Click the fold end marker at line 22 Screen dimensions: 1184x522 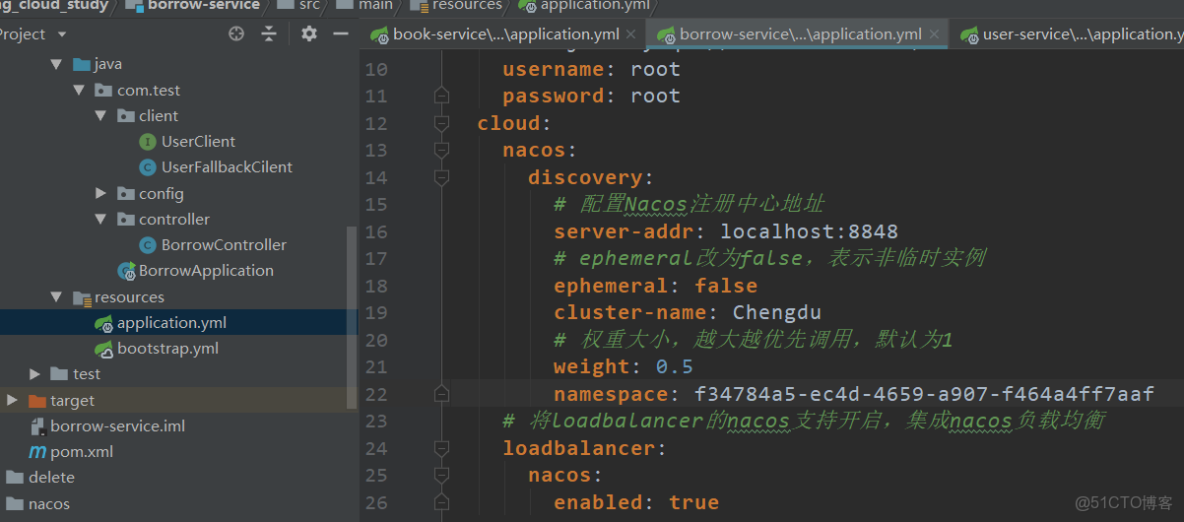coord(442,394)
